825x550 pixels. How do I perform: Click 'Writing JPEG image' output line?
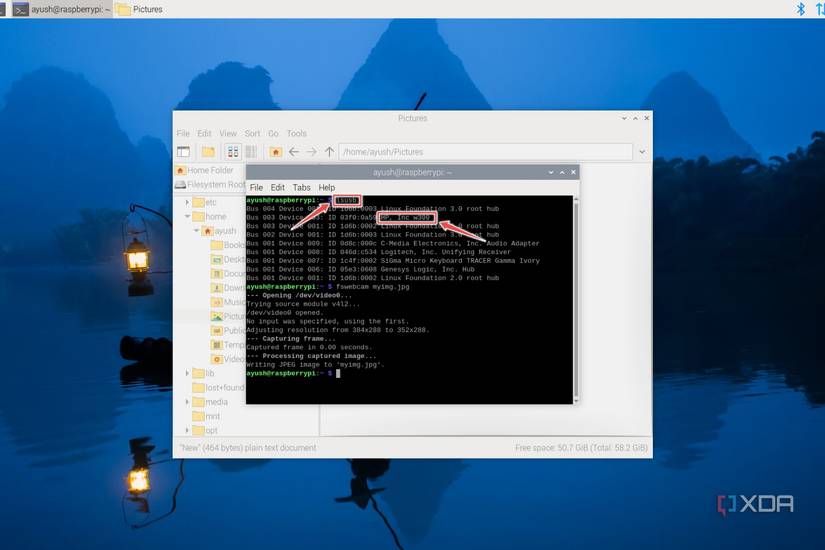coord(315,364)
